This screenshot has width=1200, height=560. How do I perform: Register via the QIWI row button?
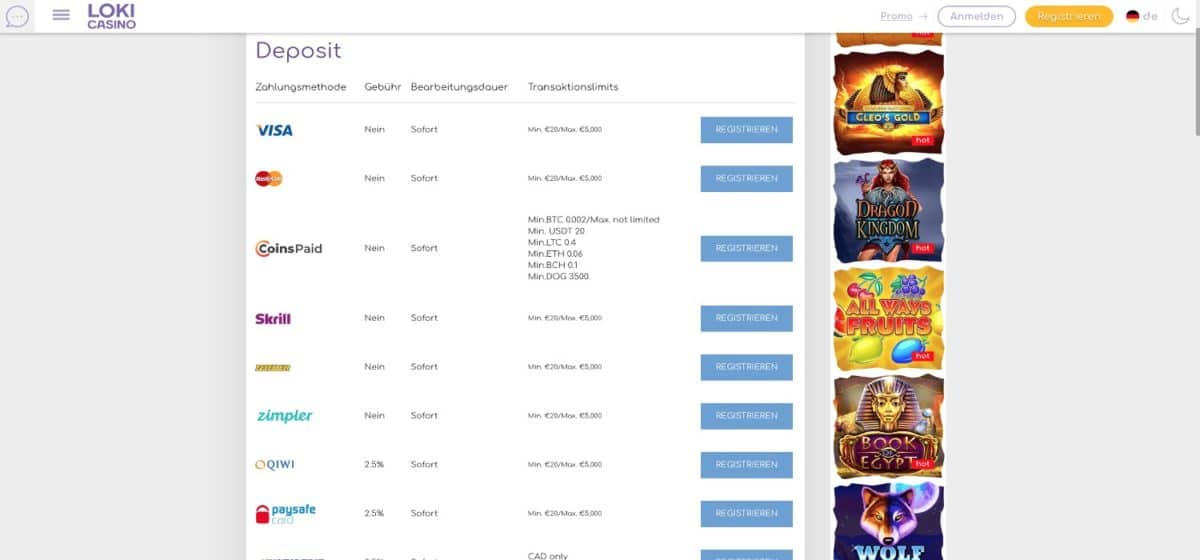746,465
